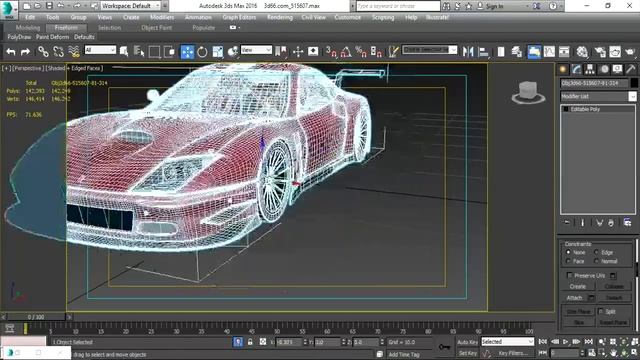Activate the Select and Link tool
Image resolution: width=640 pixels, height=360 pixels.
tap(43, 51)
